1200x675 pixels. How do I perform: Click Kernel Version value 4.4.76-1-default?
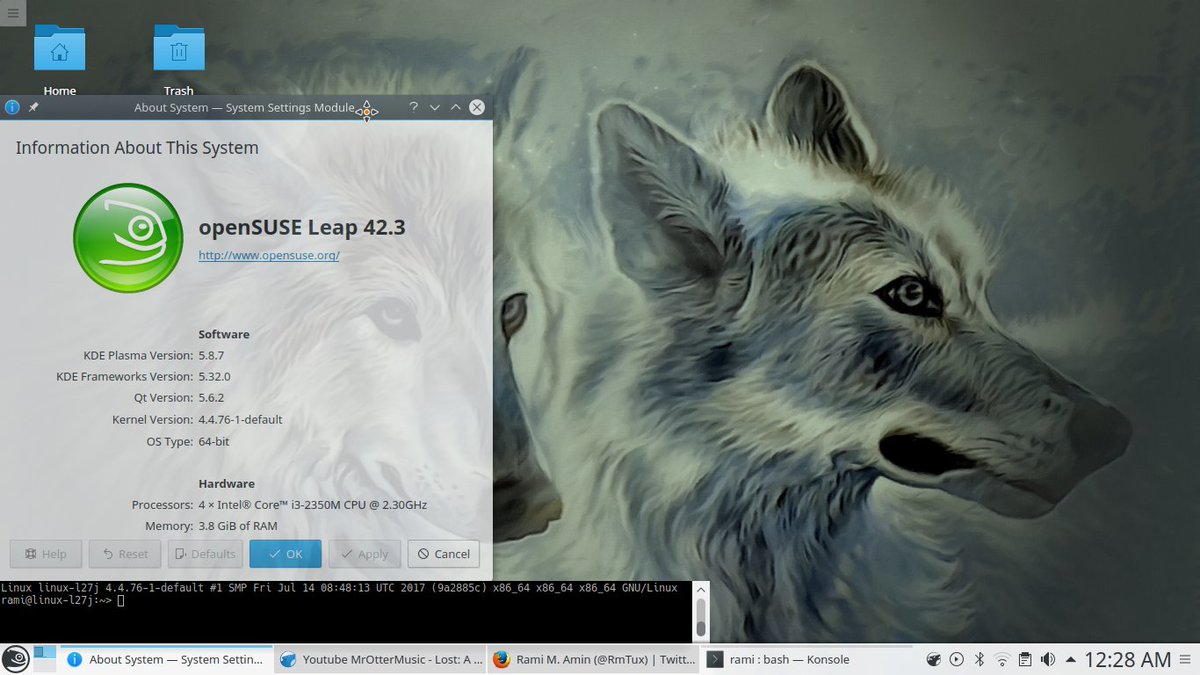(240, 420)
